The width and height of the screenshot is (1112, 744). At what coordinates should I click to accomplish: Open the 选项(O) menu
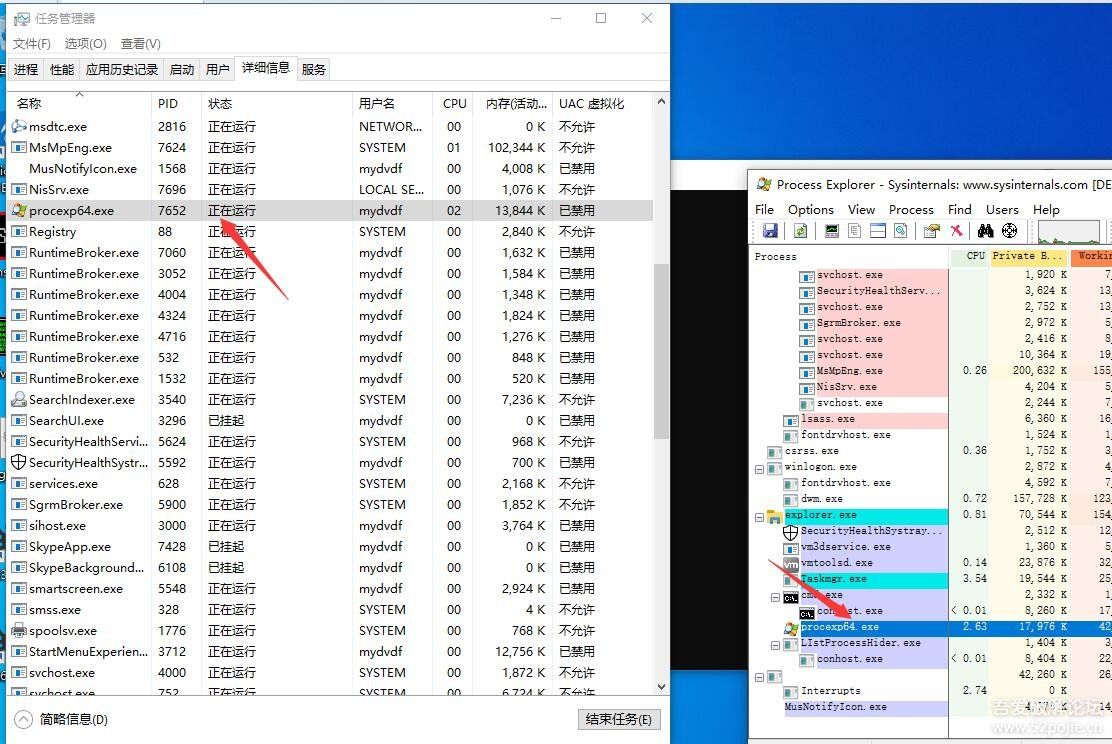(x=86, y=44)
